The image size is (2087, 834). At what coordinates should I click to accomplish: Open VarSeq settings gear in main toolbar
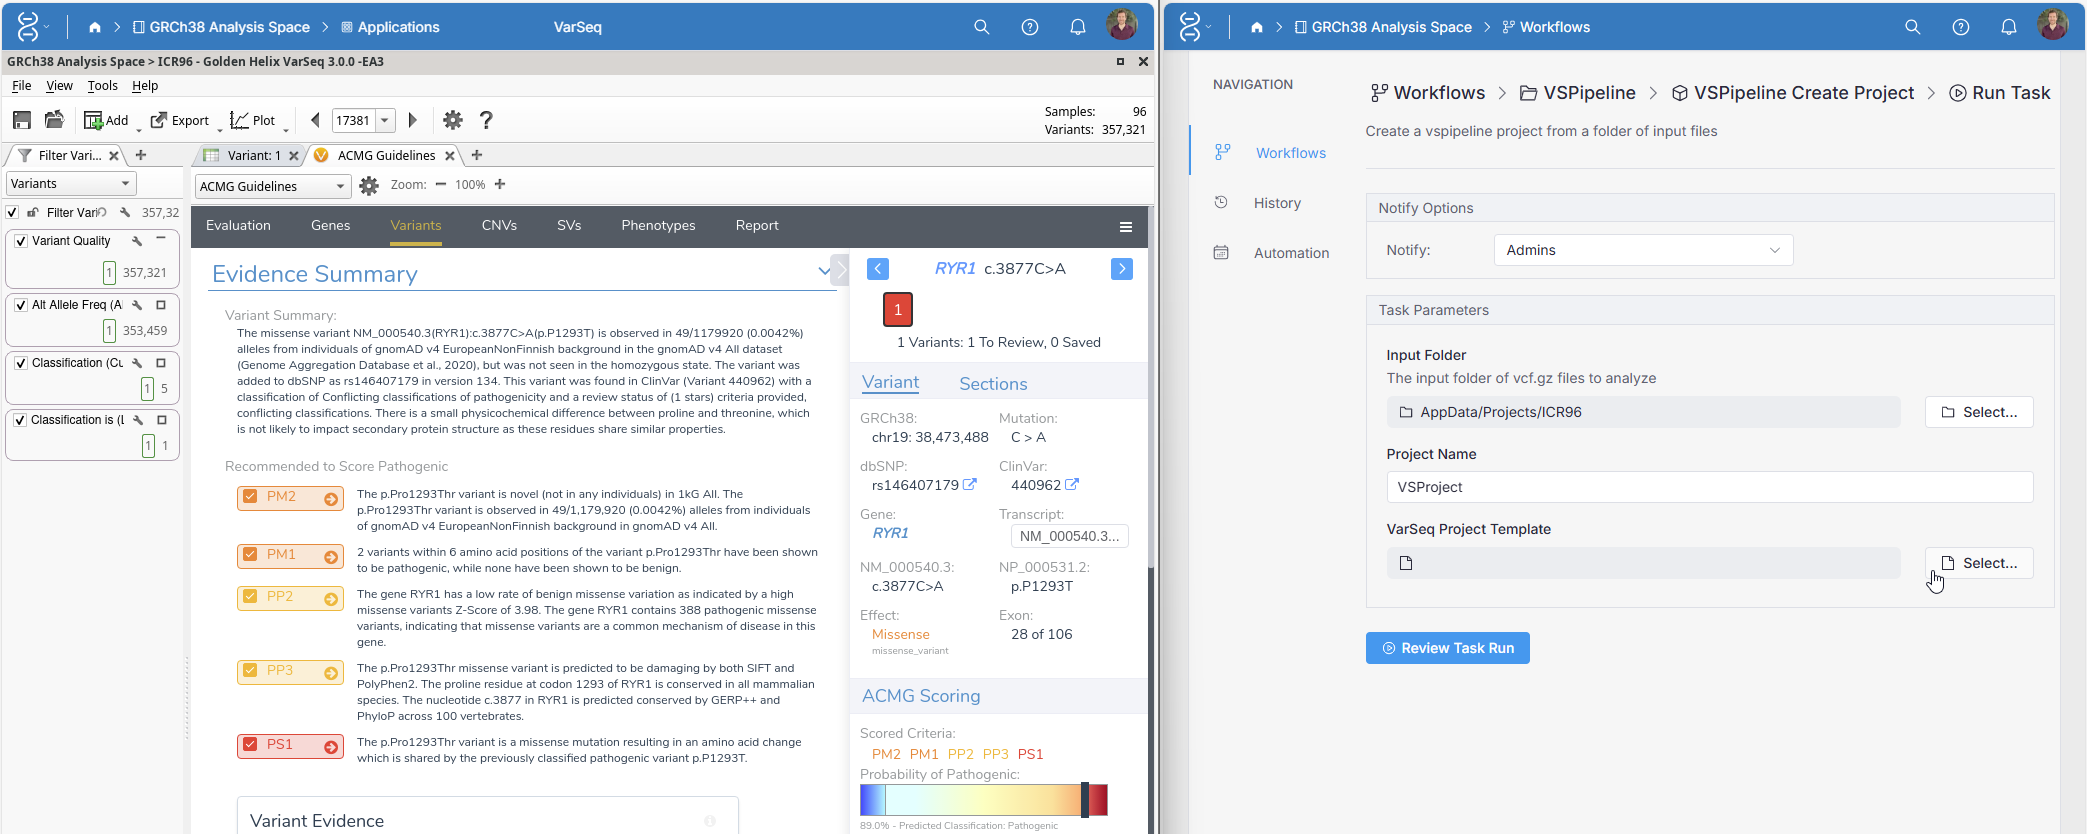453,120
